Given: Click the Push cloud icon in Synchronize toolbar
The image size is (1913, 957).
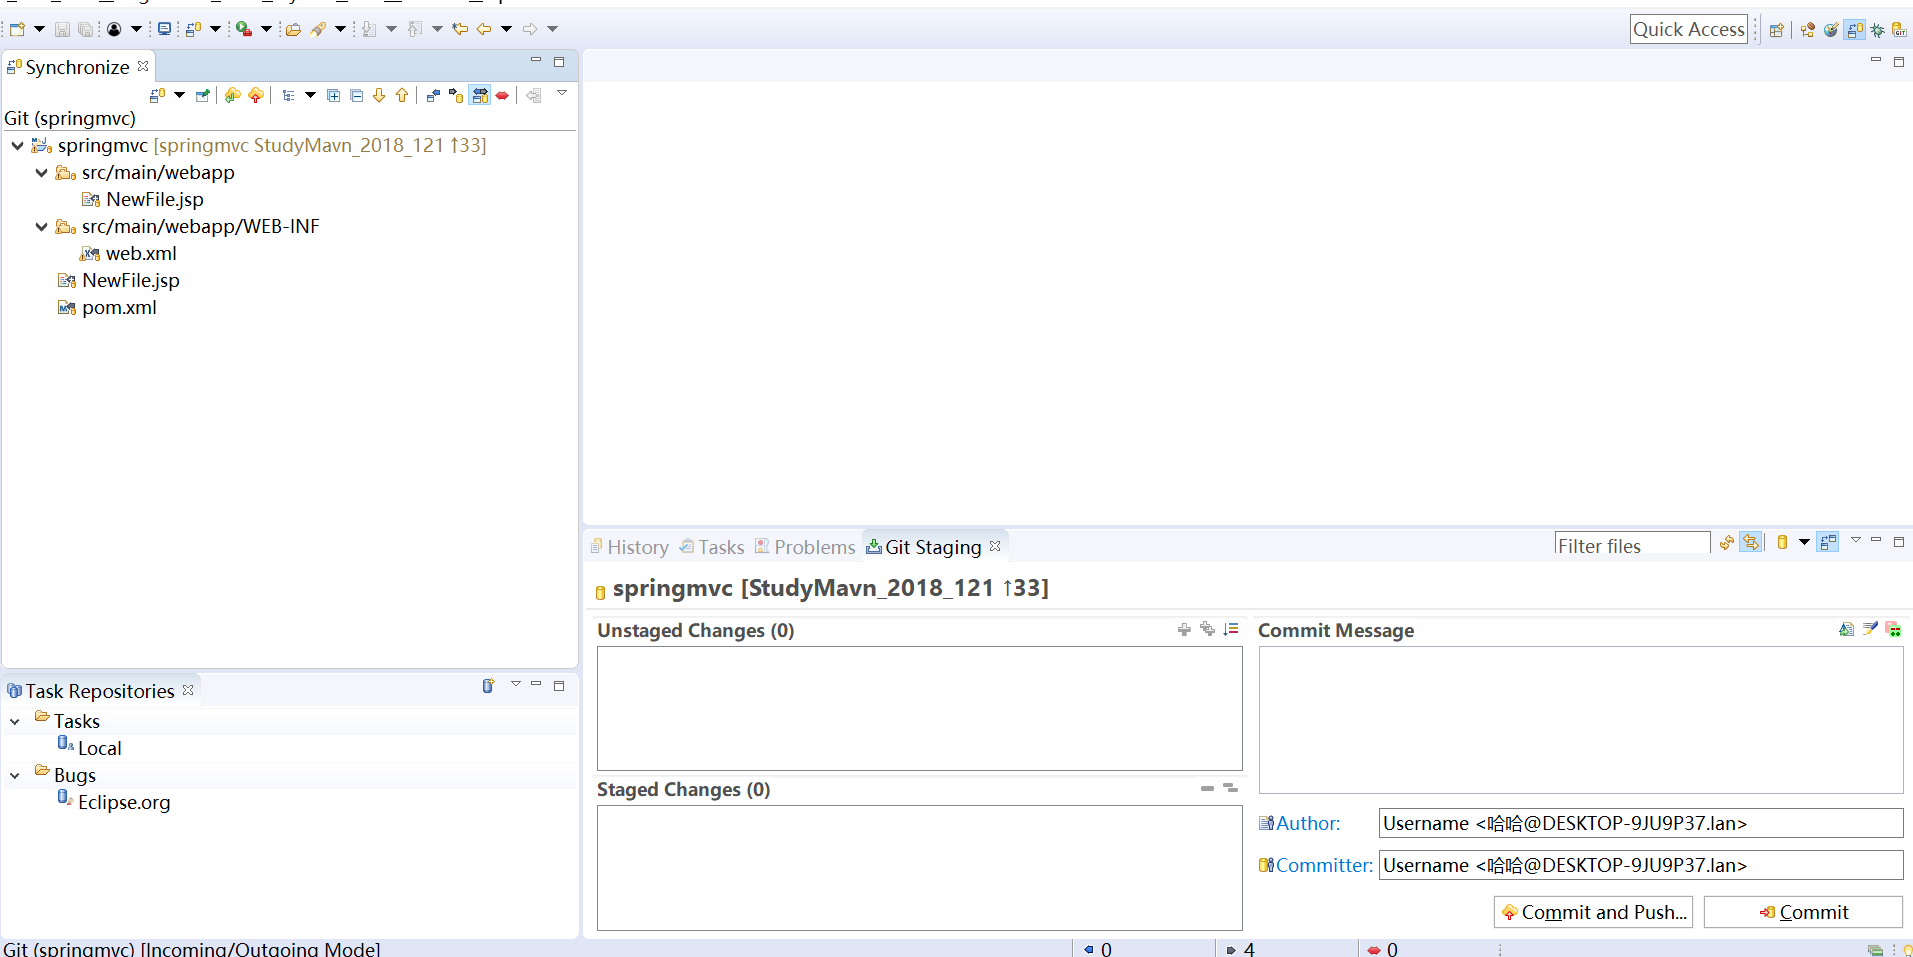Looking at the screenshot, I should (x=256, y=95).
